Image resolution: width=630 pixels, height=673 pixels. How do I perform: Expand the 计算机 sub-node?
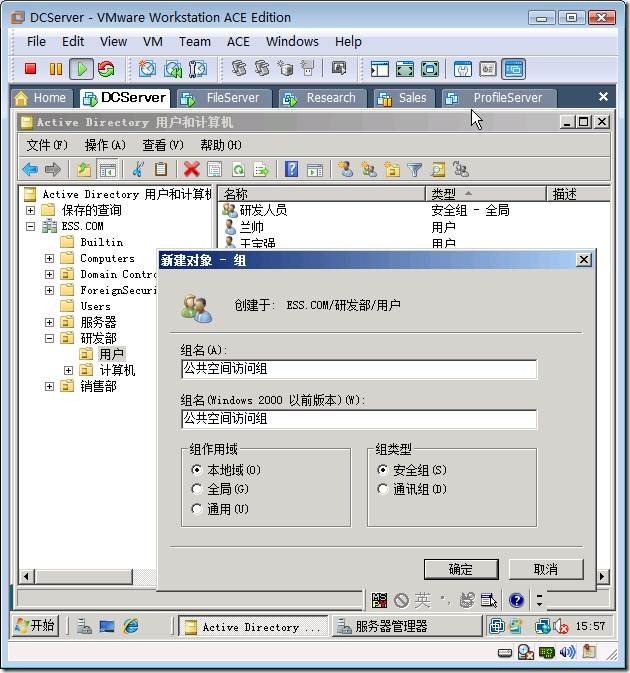coord(68,370)
